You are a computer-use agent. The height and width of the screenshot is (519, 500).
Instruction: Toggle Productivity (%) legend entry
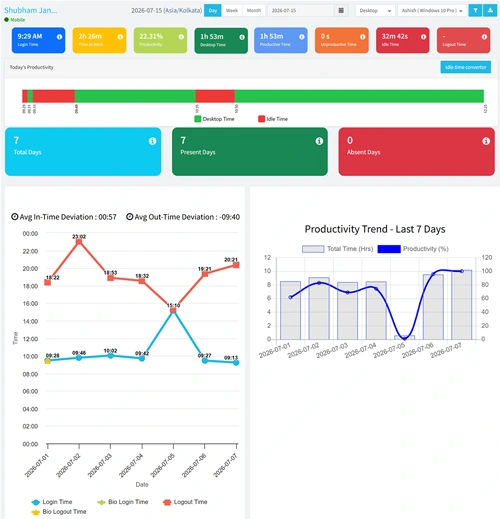point(413,249)
